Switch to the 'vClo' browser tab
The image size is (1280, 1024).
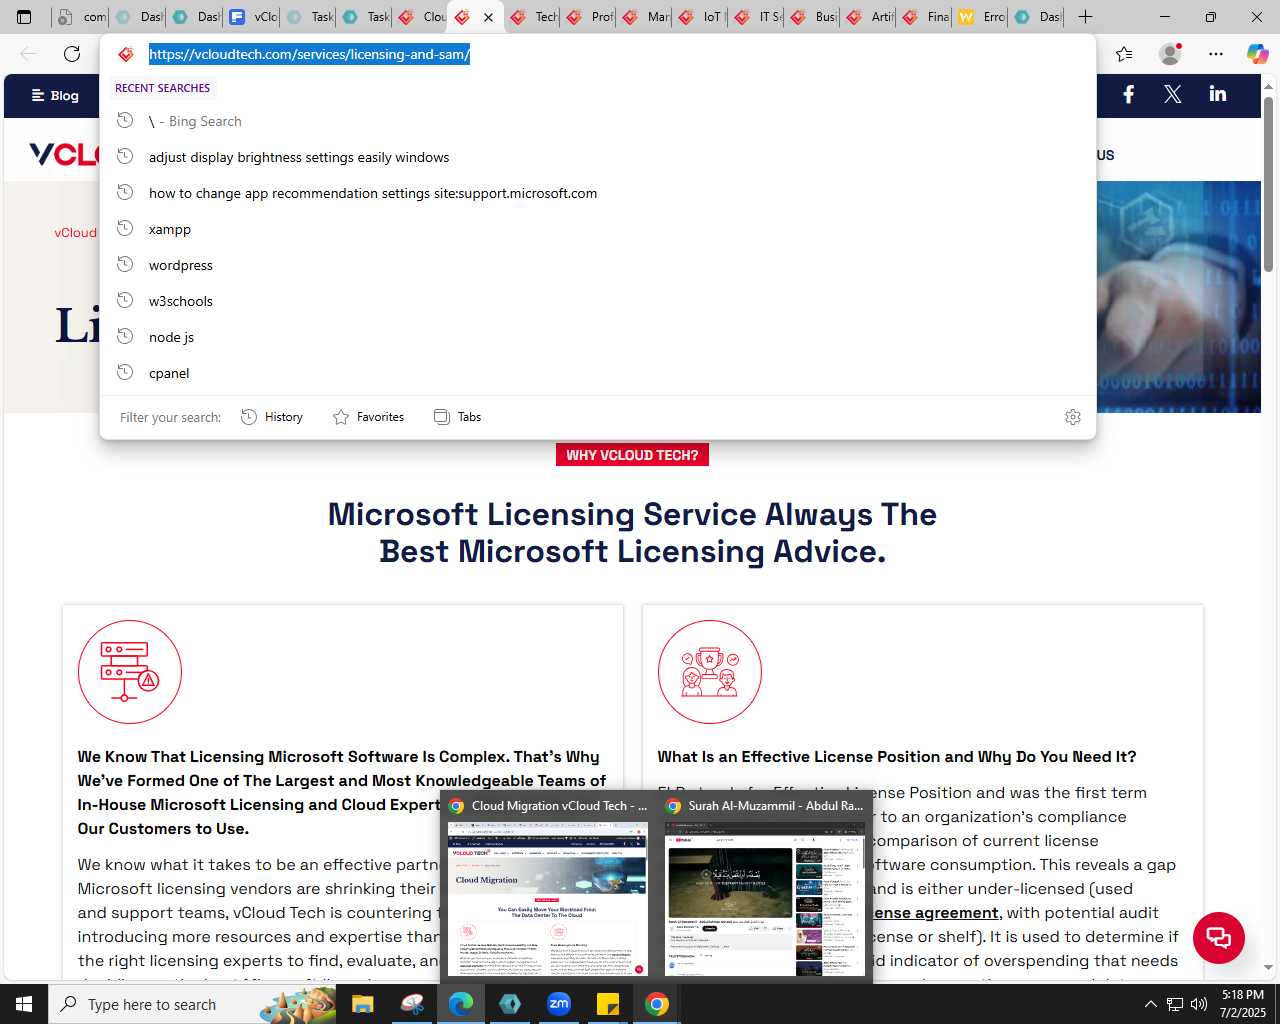[x=254, y=17]
